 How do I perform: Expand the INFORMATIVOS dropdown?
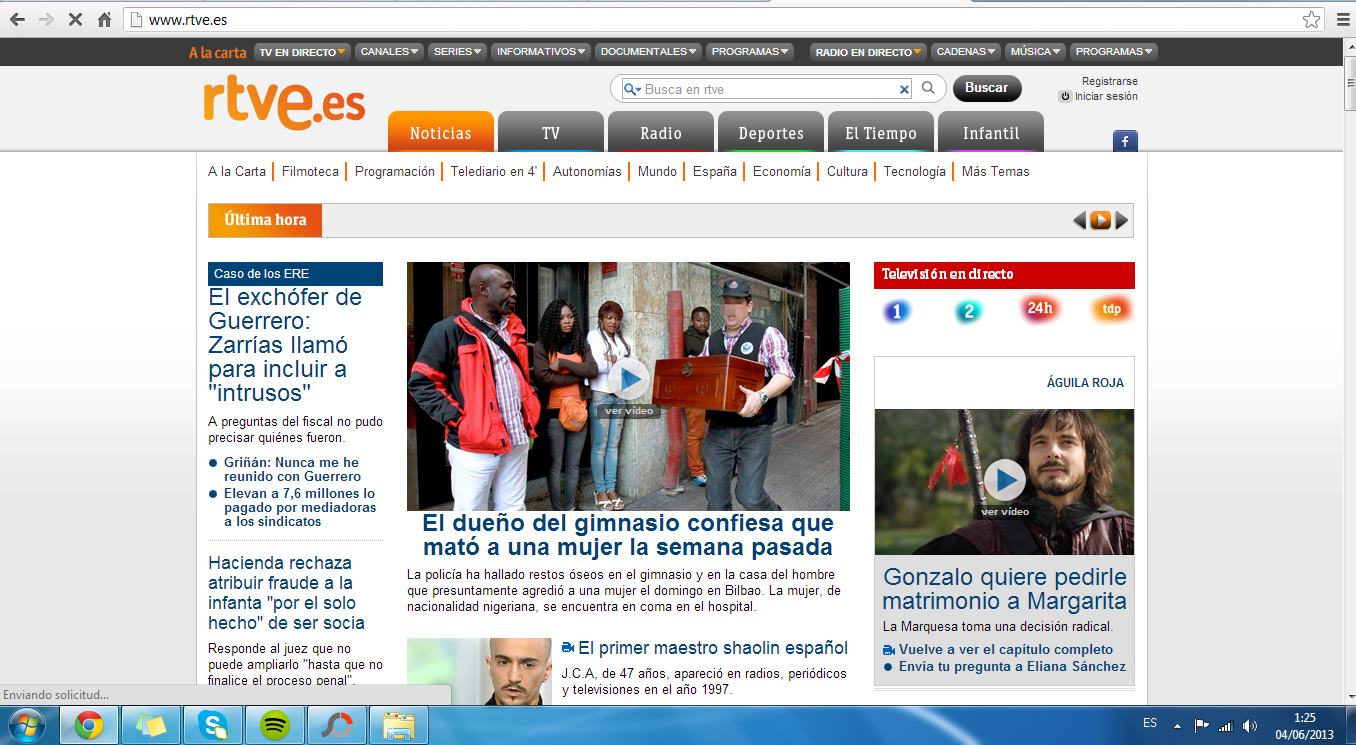tap(541, 51)
